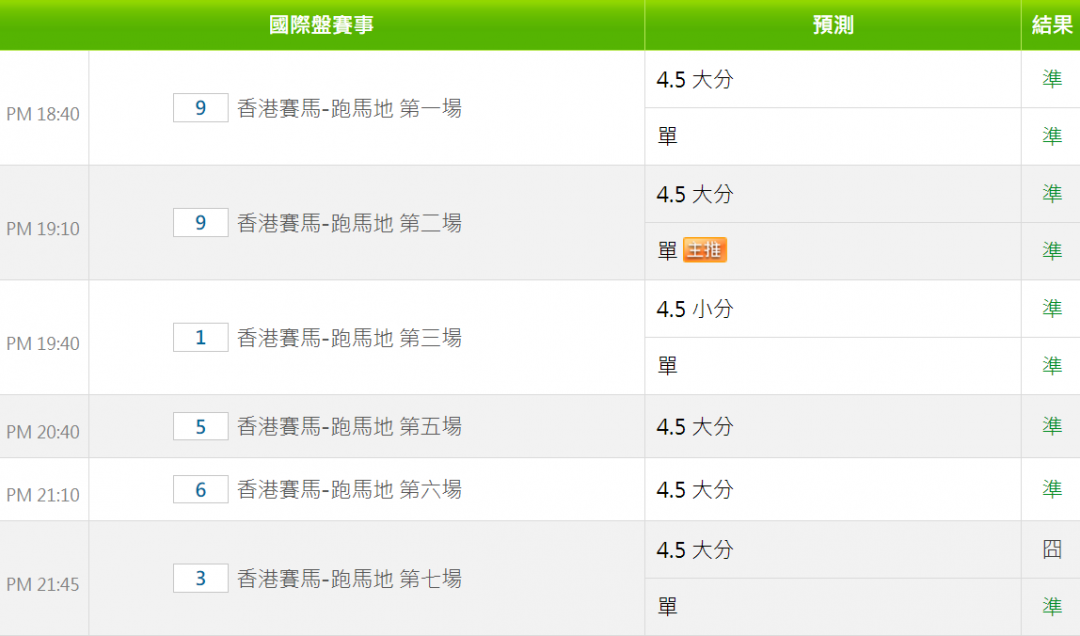
Task: Open 香港賽馬-跑馬地 第三場 event
Action: pos(349,338)
